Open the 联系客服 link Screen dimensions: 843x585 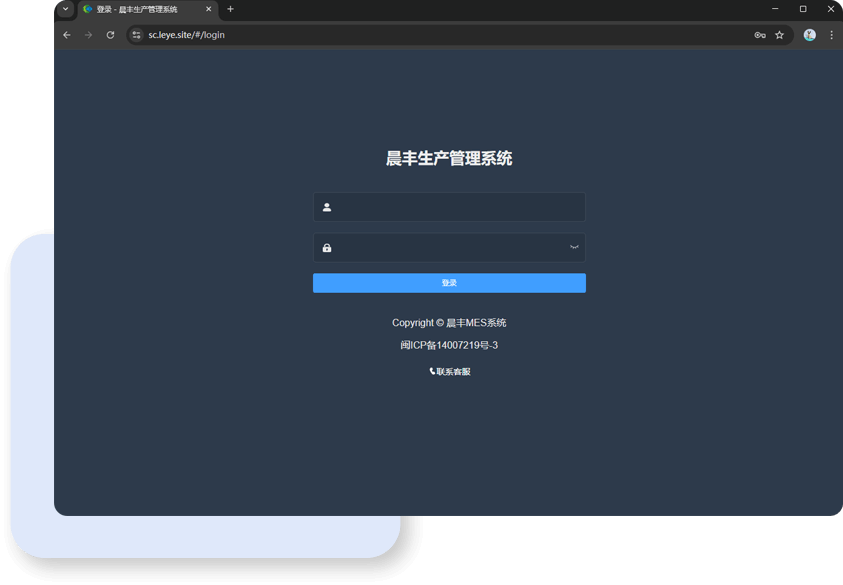[450, 372]
